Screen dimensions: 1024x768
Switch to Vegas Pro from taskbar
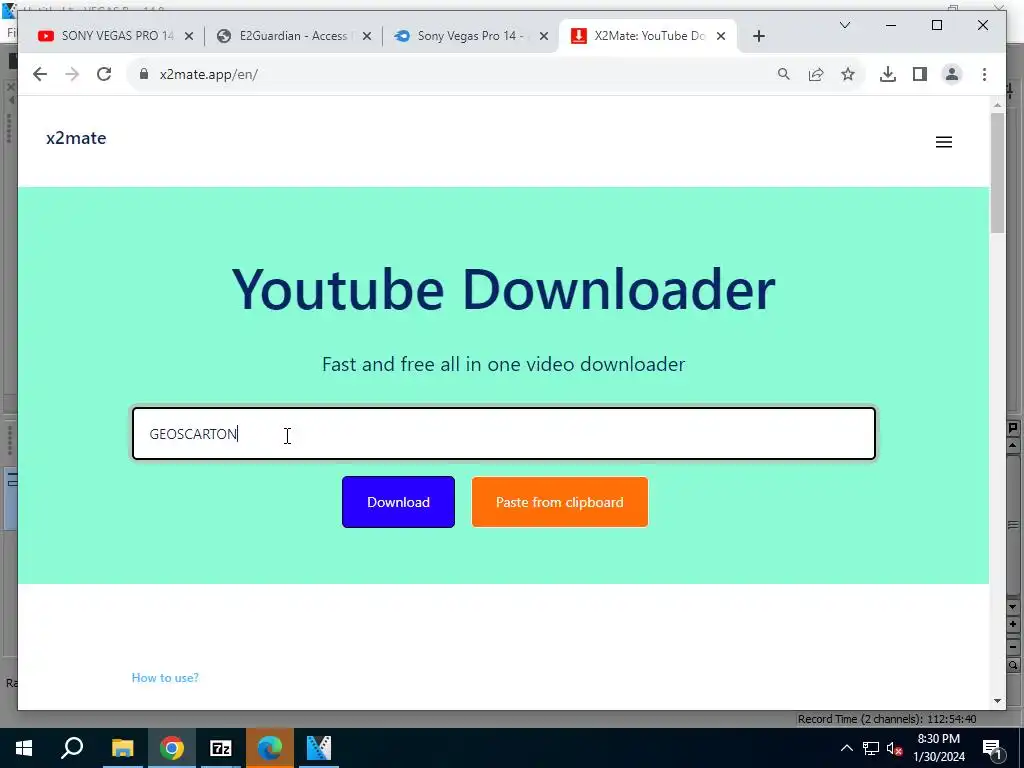(319, 748)
